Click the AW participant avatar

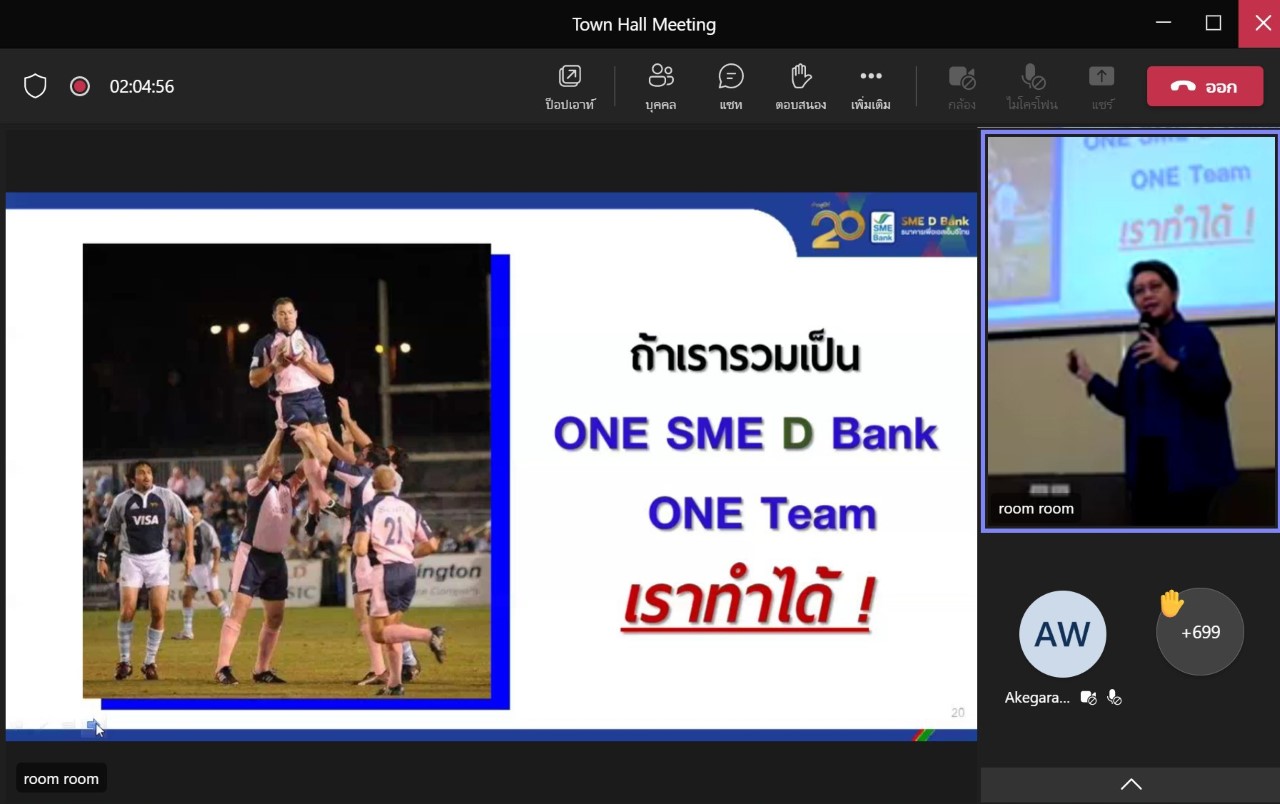tap(1062, 634)
